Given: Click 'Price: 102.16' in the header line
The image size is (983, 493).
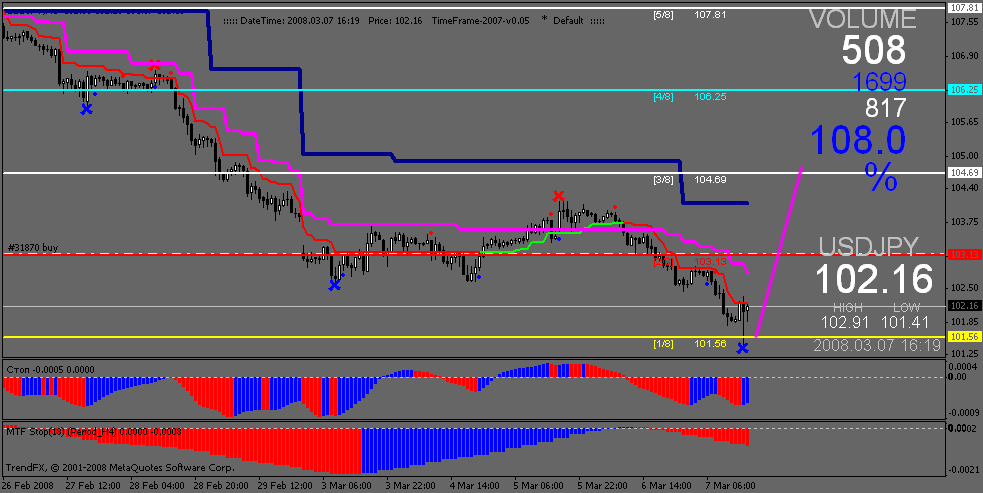Looking at the screenshot, I should 395,21.
